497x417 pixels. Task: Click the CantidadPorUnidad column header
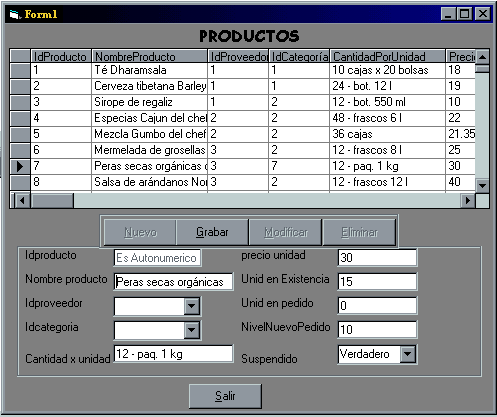[387, 57]
